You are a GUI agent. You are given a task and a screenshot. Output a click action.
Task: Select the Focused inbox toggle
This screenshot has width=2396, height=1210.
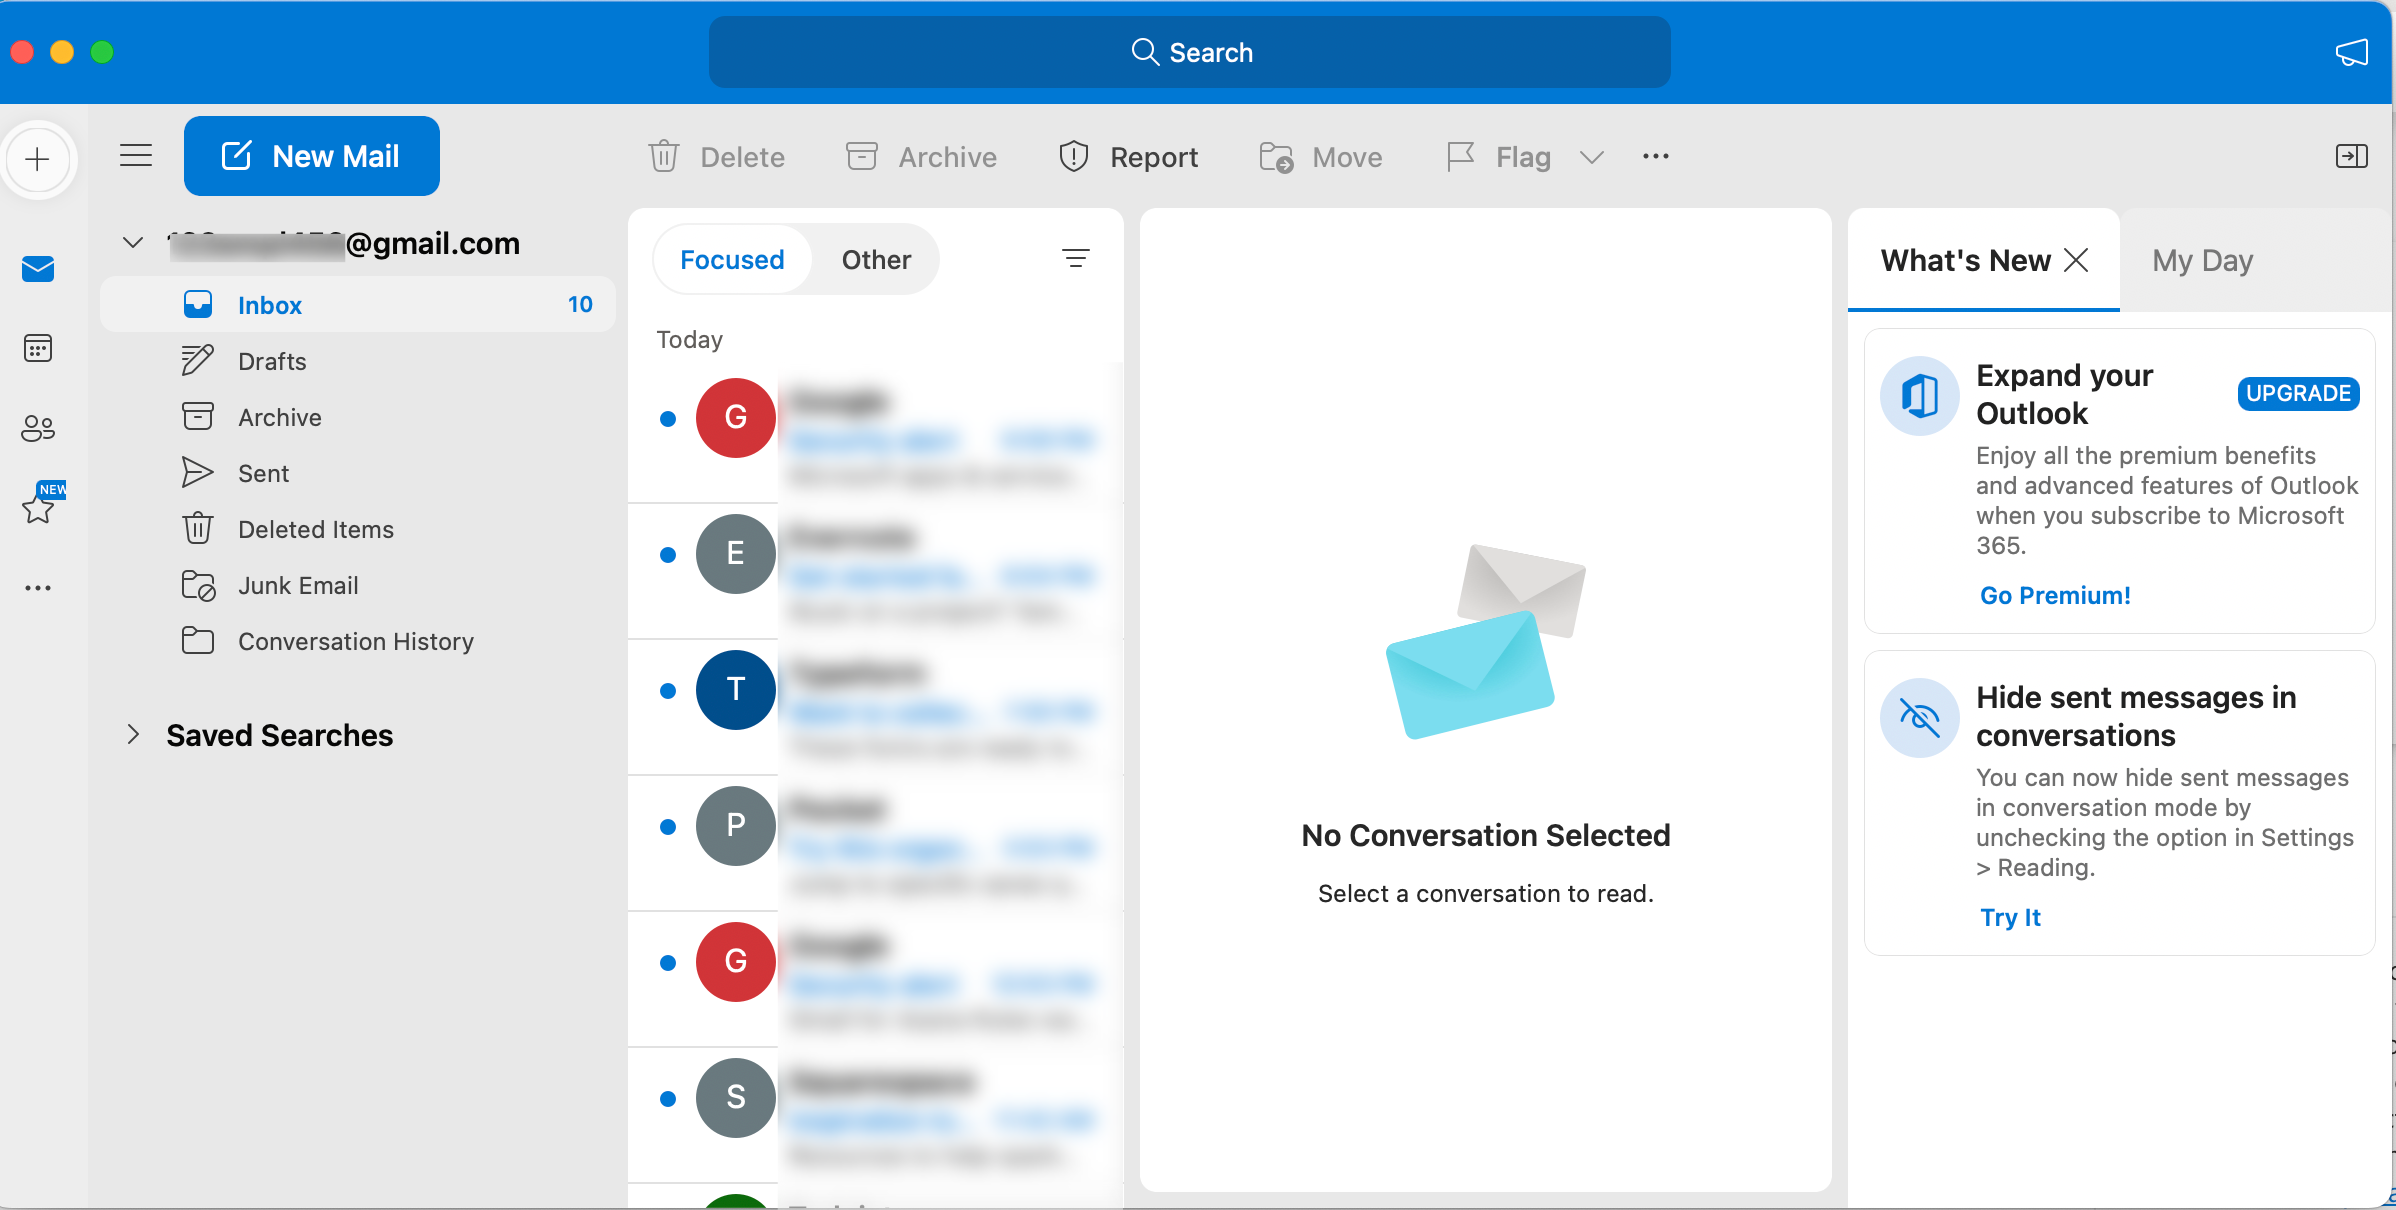[x=732, y=260]
